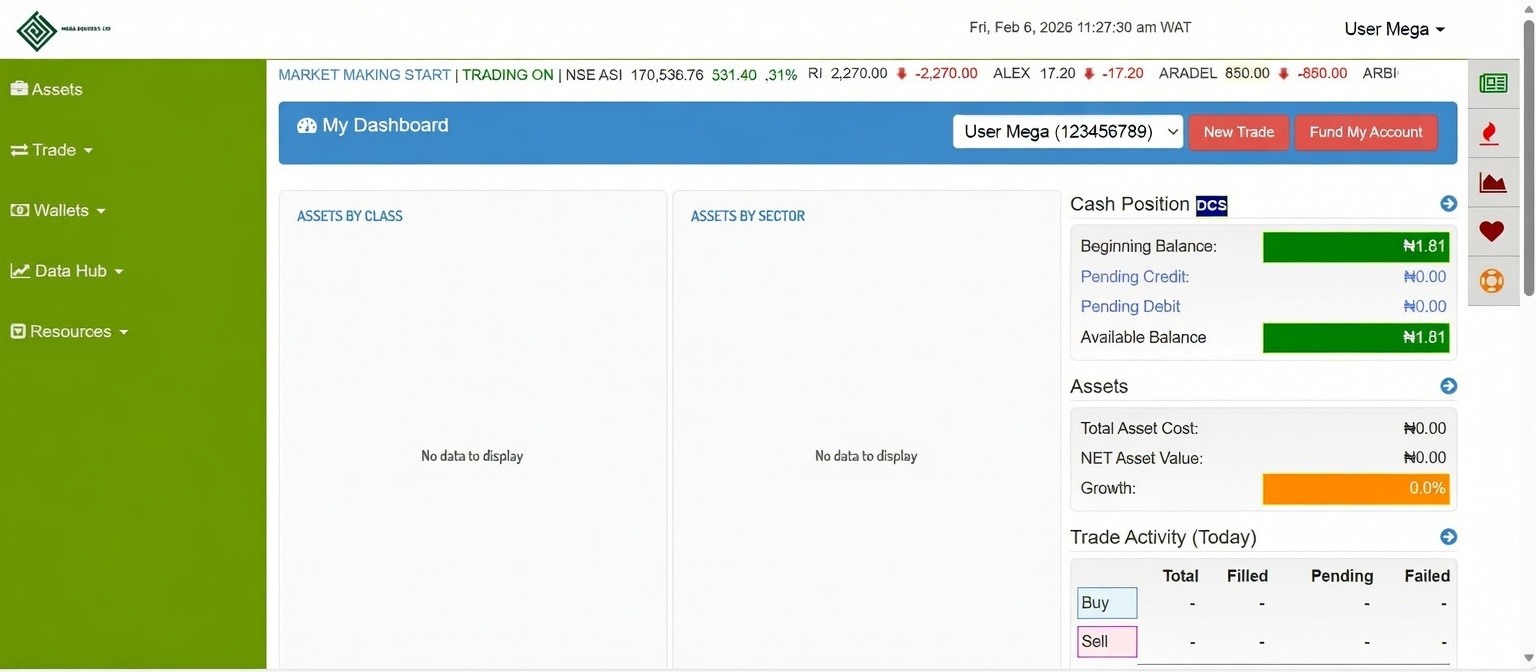1536x672 pixels.
Task: Click the ASSETS BY CLASS panel title
Action: pyautogui.click(x=350, y=216)
